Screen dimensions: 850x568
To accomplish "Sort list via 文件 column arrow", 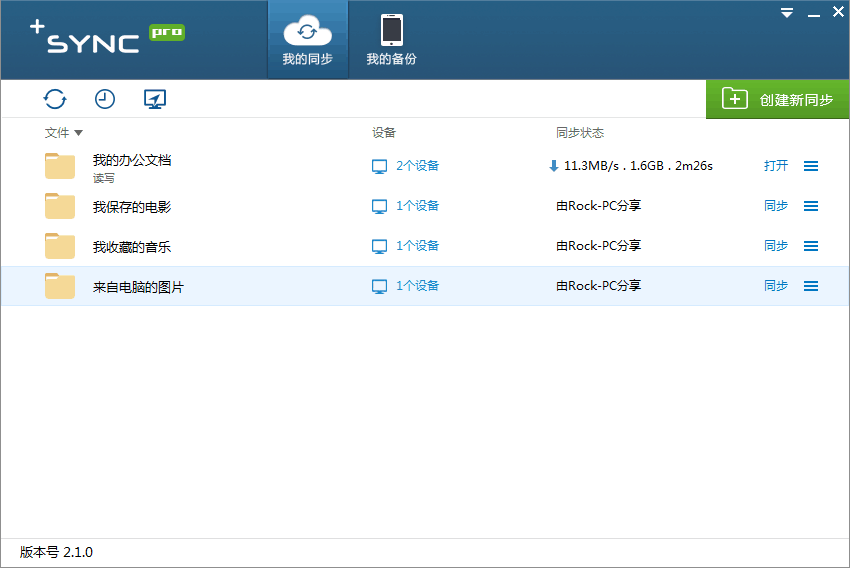I will 79,133.
